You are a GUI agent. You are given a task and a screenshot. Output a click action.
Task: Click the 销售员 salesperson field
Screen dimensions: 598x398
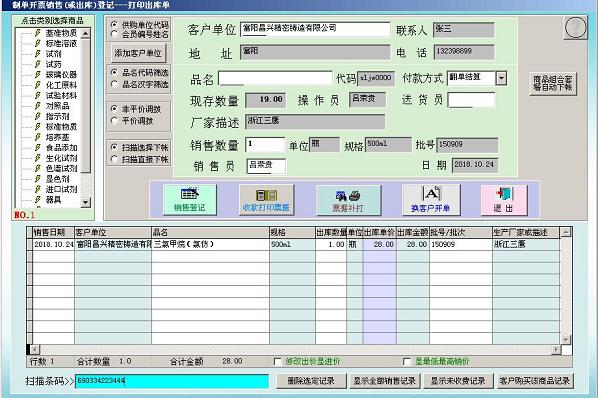click(x=266, y=166)
